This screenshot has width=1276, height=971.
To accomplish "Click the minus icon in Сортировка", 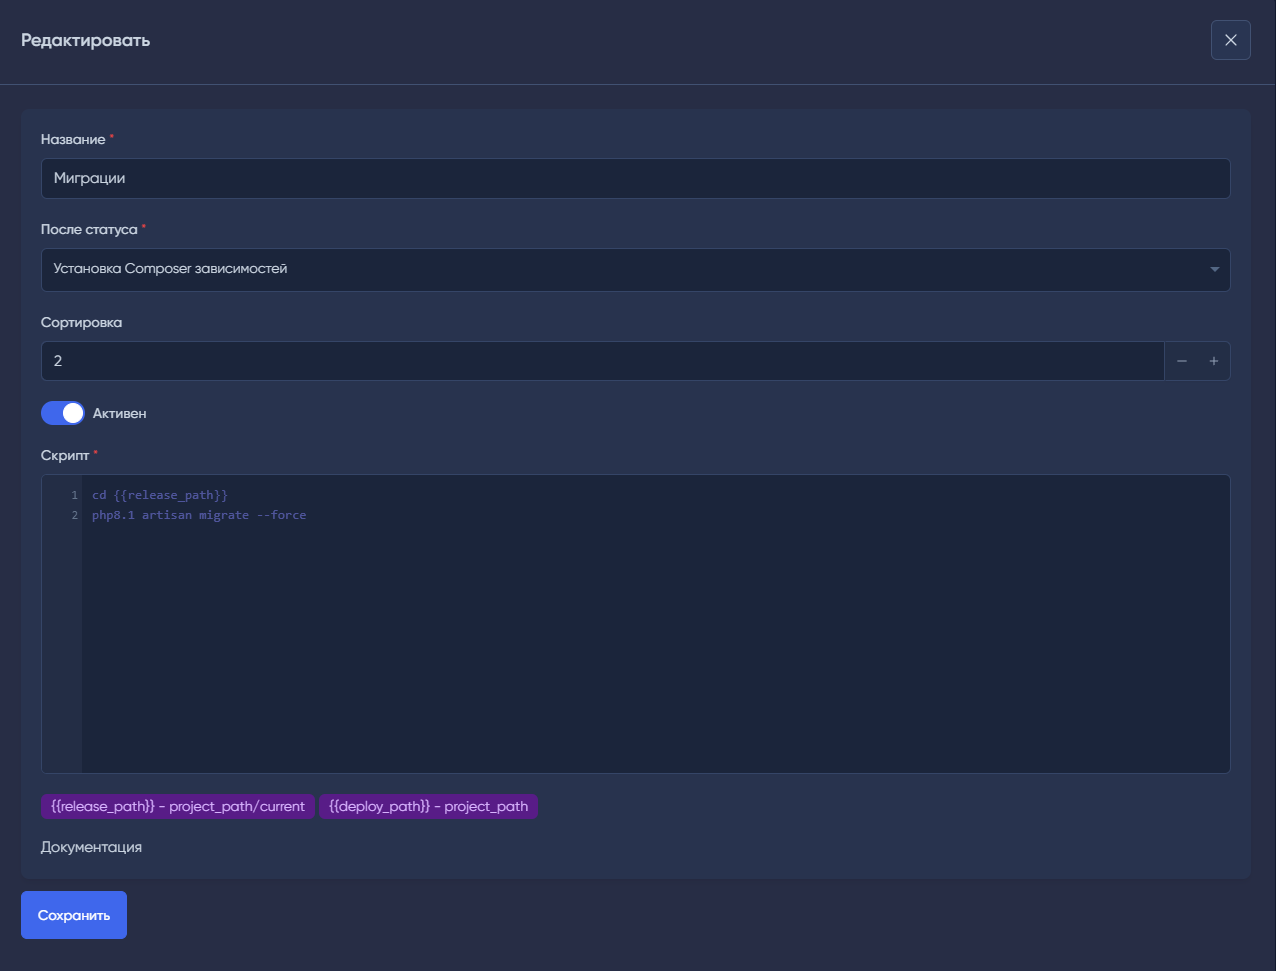I will (1181, 361).
